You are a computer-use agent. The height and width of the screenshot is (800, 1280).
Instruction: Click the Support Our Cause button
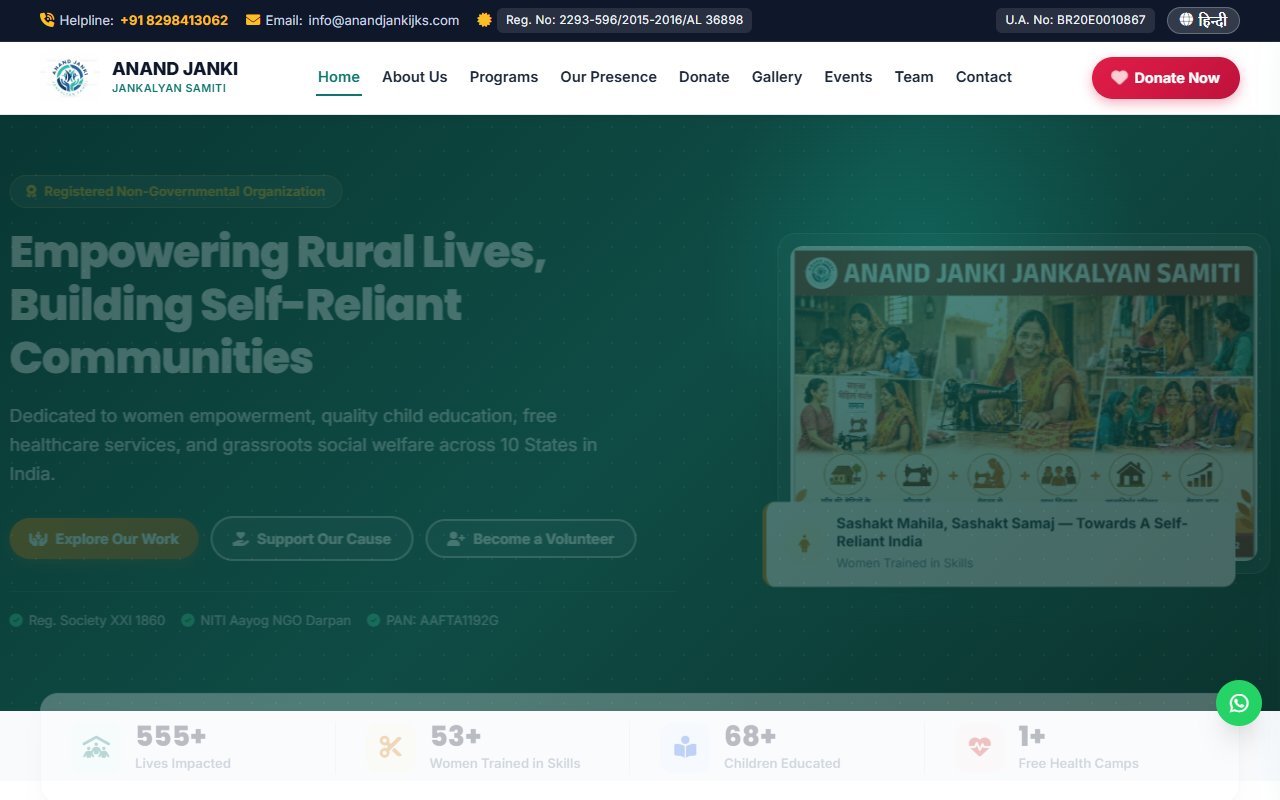pyautogui.click(x=312, y=539)
